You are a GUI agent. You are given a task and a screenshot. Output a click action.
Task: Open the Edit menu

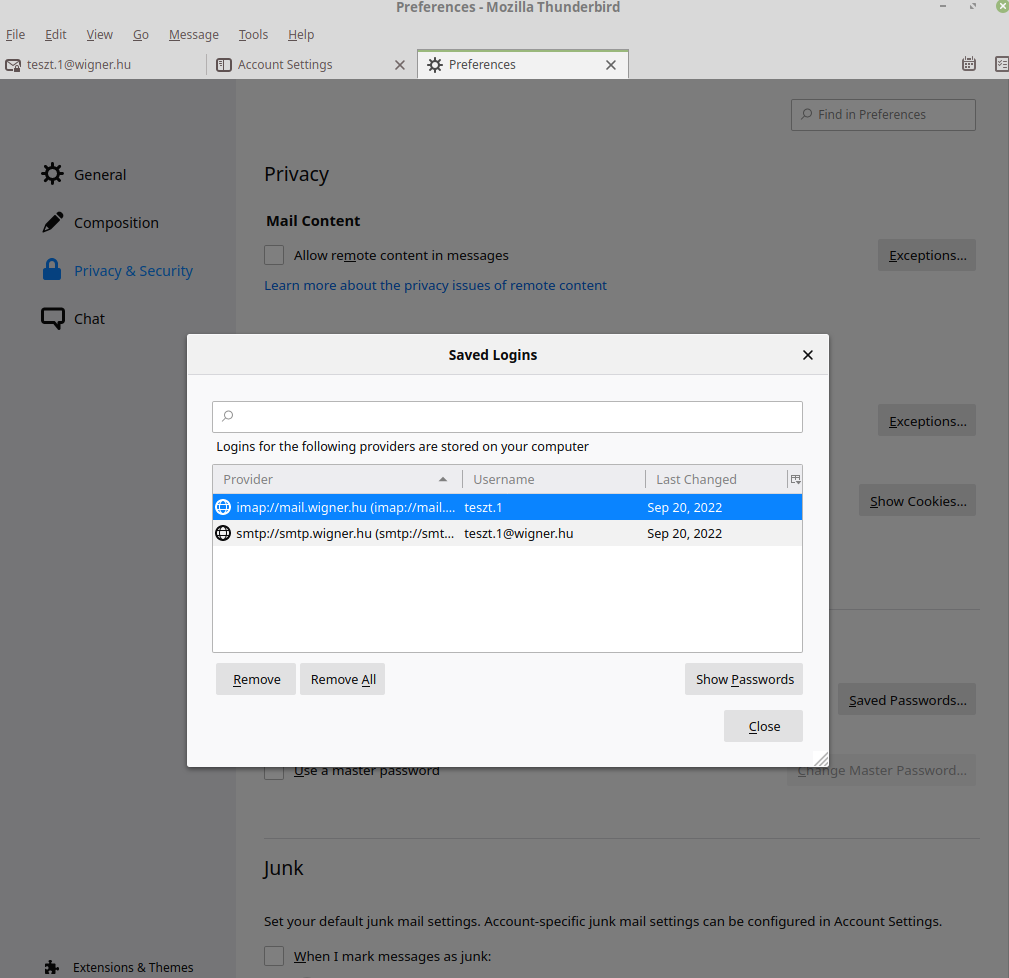pyautogui.click(x=55, y=35)
